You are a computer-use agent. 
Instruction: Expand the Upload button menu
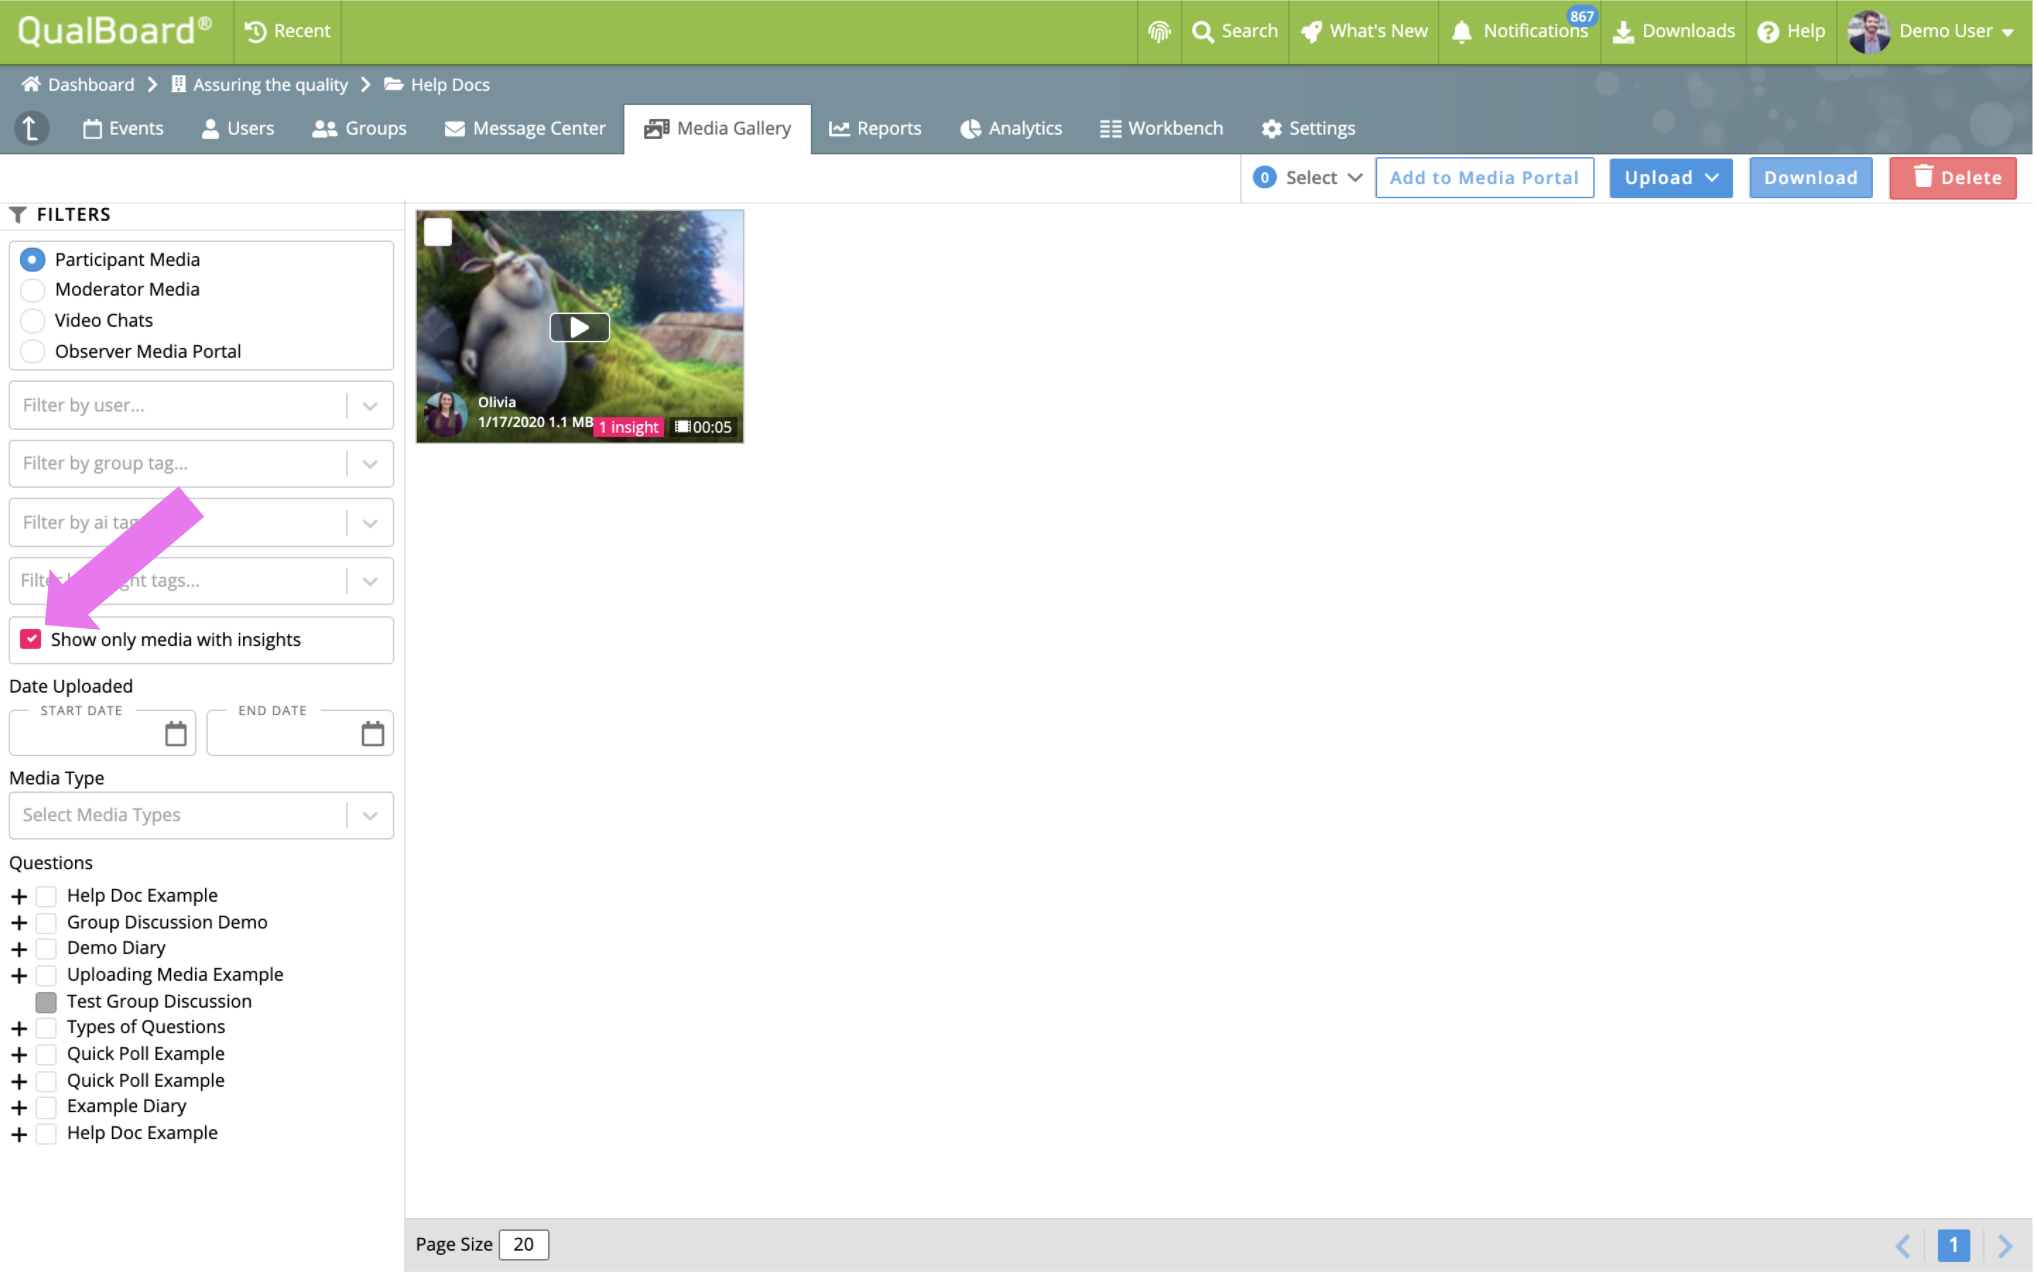1670,178
